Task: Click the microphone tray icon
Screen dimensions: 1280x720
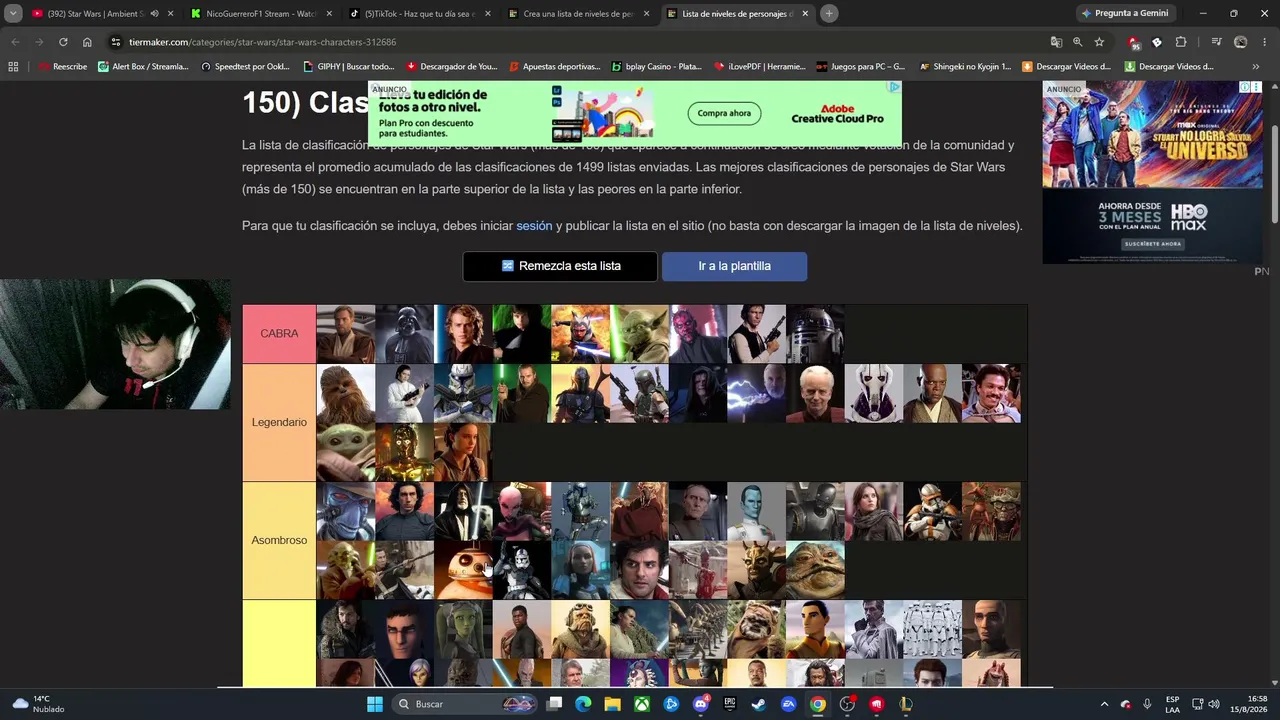Action: point(1147,704)
